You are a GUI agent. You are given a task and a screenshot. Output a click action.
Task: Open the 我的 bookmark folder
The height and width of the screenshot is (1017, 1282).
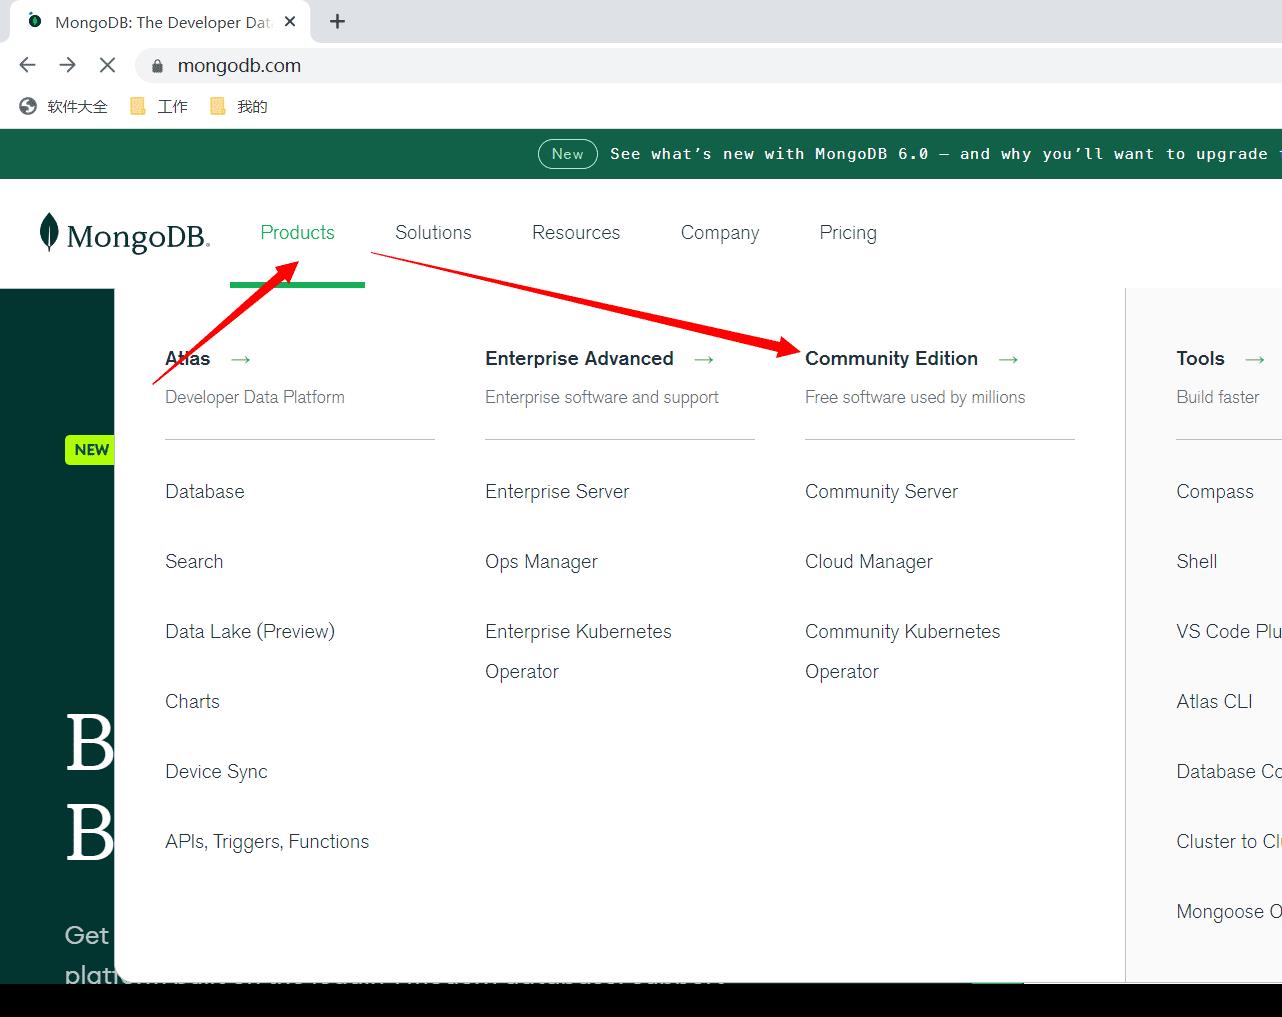[240, 107]
